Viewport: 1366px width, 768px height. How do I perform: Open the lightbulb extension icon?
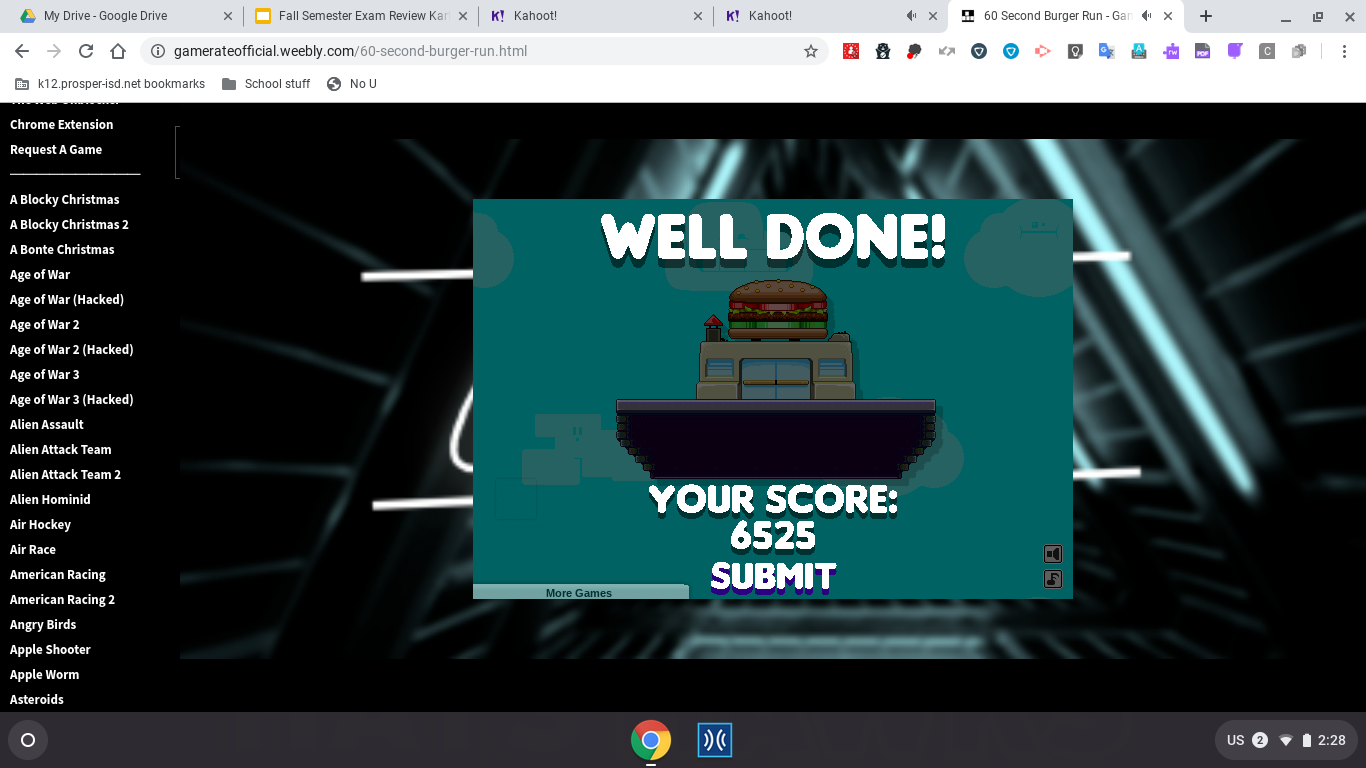tap(1075, 51)
